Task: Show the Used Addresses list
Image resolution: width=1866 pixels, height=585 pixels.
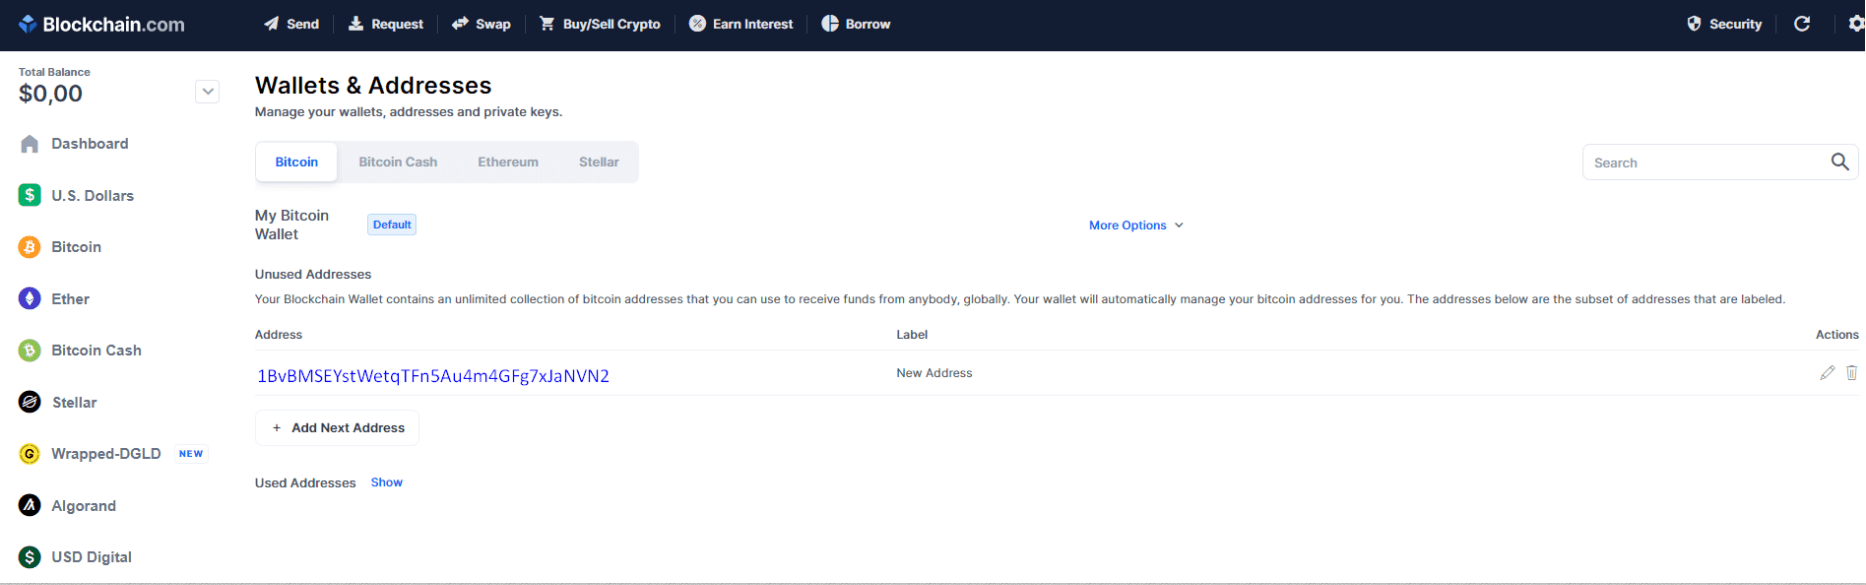Action: click(x=386, y=482)
